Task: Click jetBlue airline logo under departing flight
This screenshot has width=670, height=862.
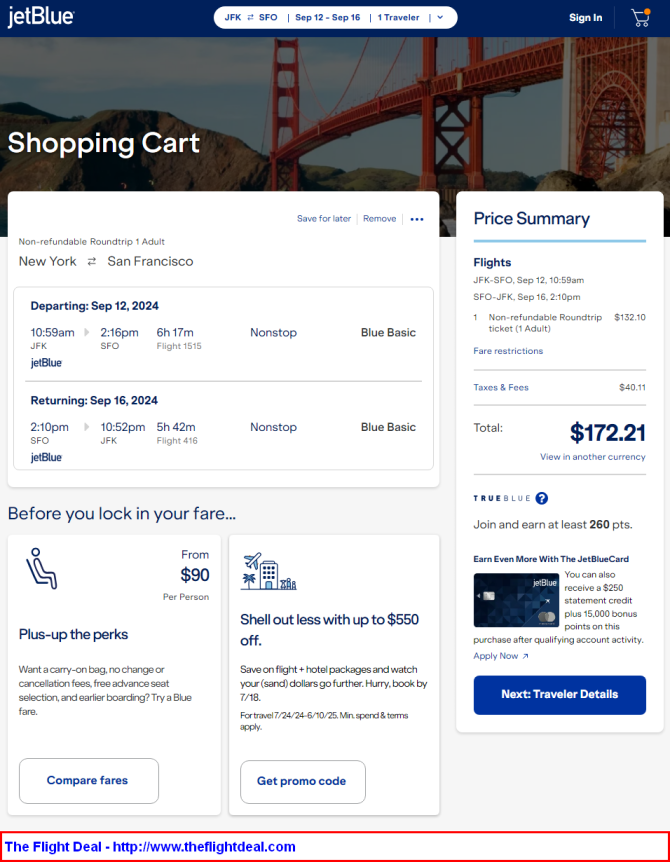Action: click(x=46, y=363)
